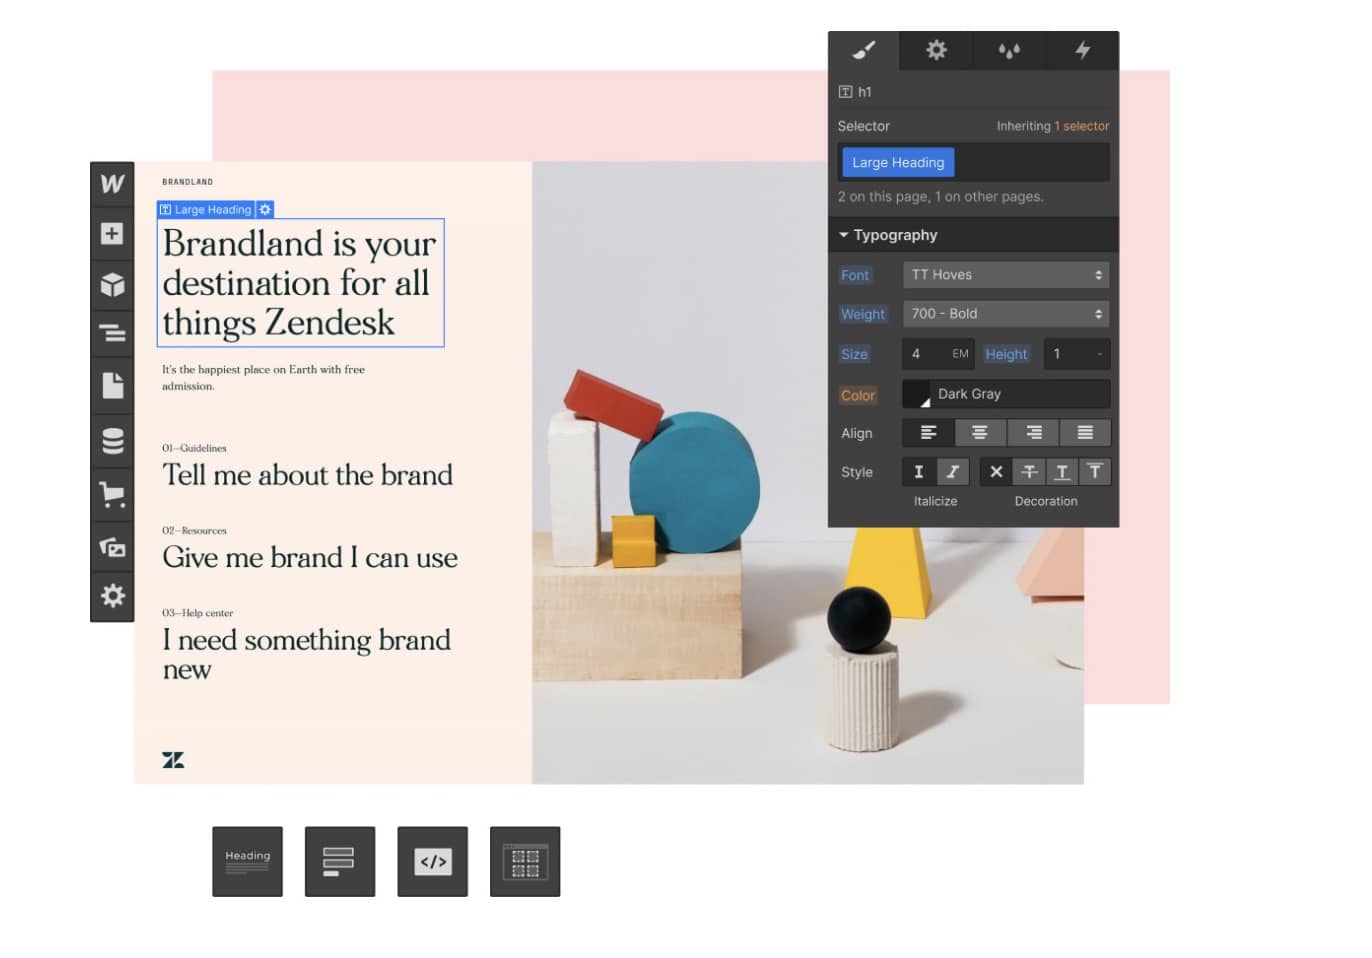
Task: Click the Webflow logo icon
Action: pyautogui.click(x=112, y=184)
